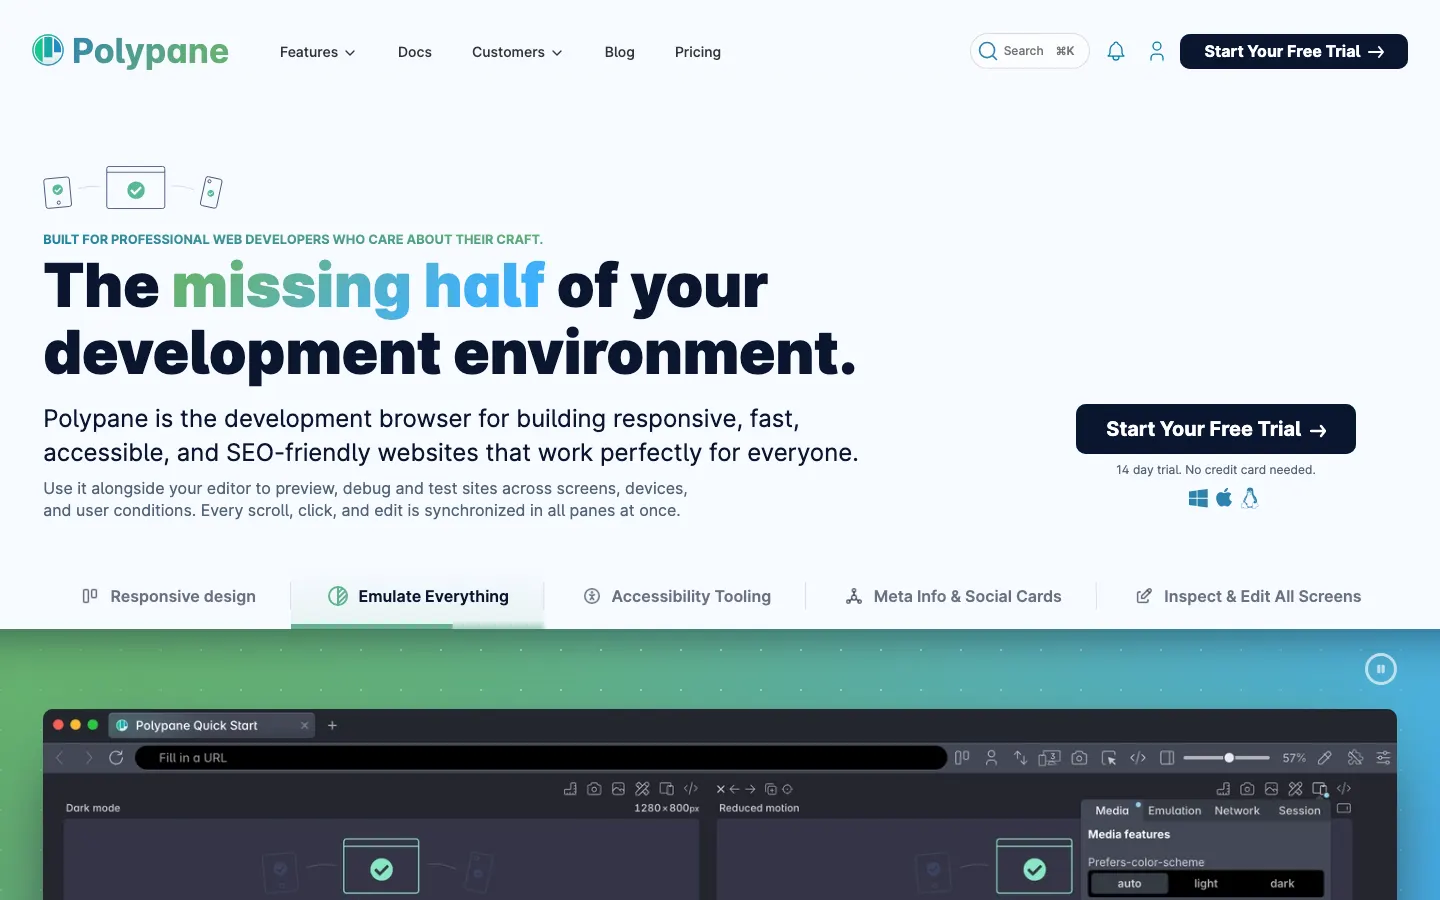Click the zoom slider at 57%
1440x900 pixels.
1228,758
